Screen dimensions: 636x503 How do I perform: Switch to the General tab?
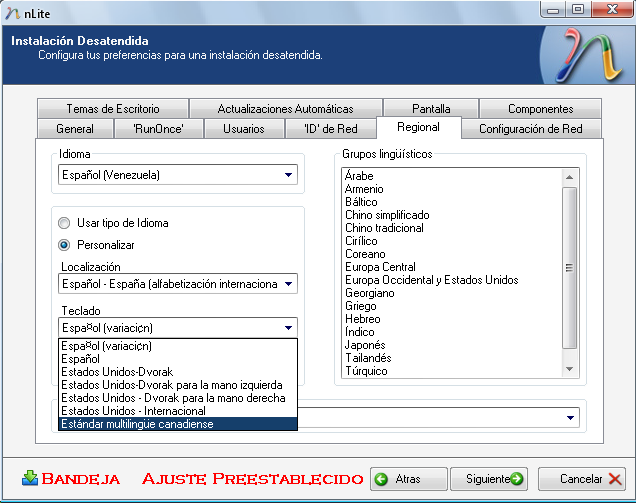(x=75, y=129)
